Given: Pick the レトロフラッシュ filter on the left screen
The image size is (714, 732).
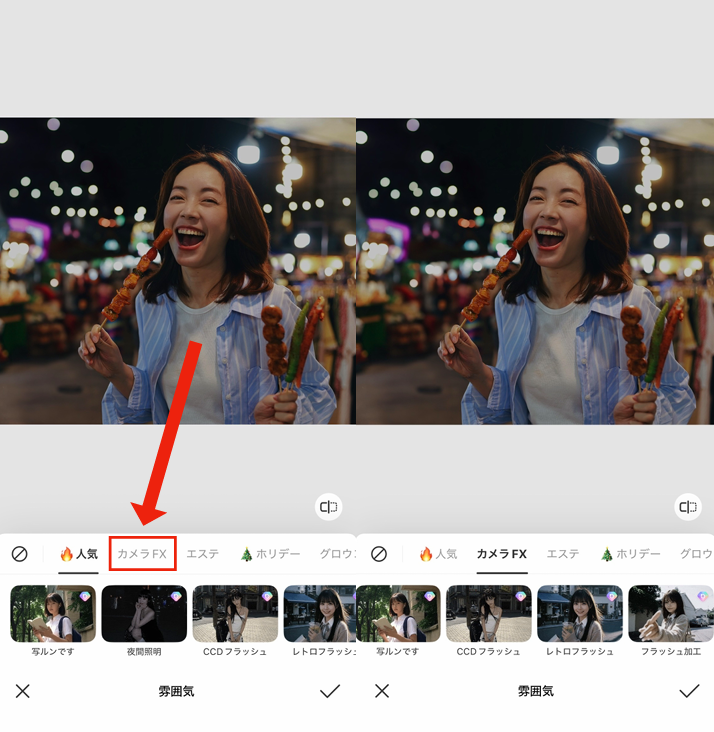Looking at the screenshot, I should (319, 614).
